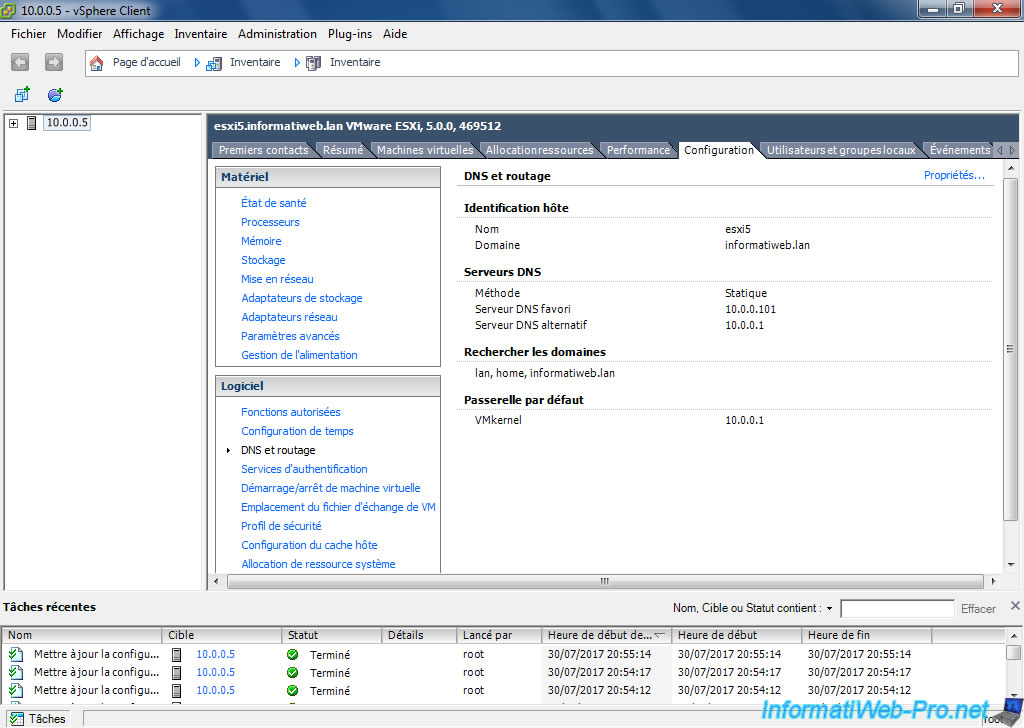Open the Fichier menu
The height and width of the screenshot is (728, 1024).
(29, 34)
